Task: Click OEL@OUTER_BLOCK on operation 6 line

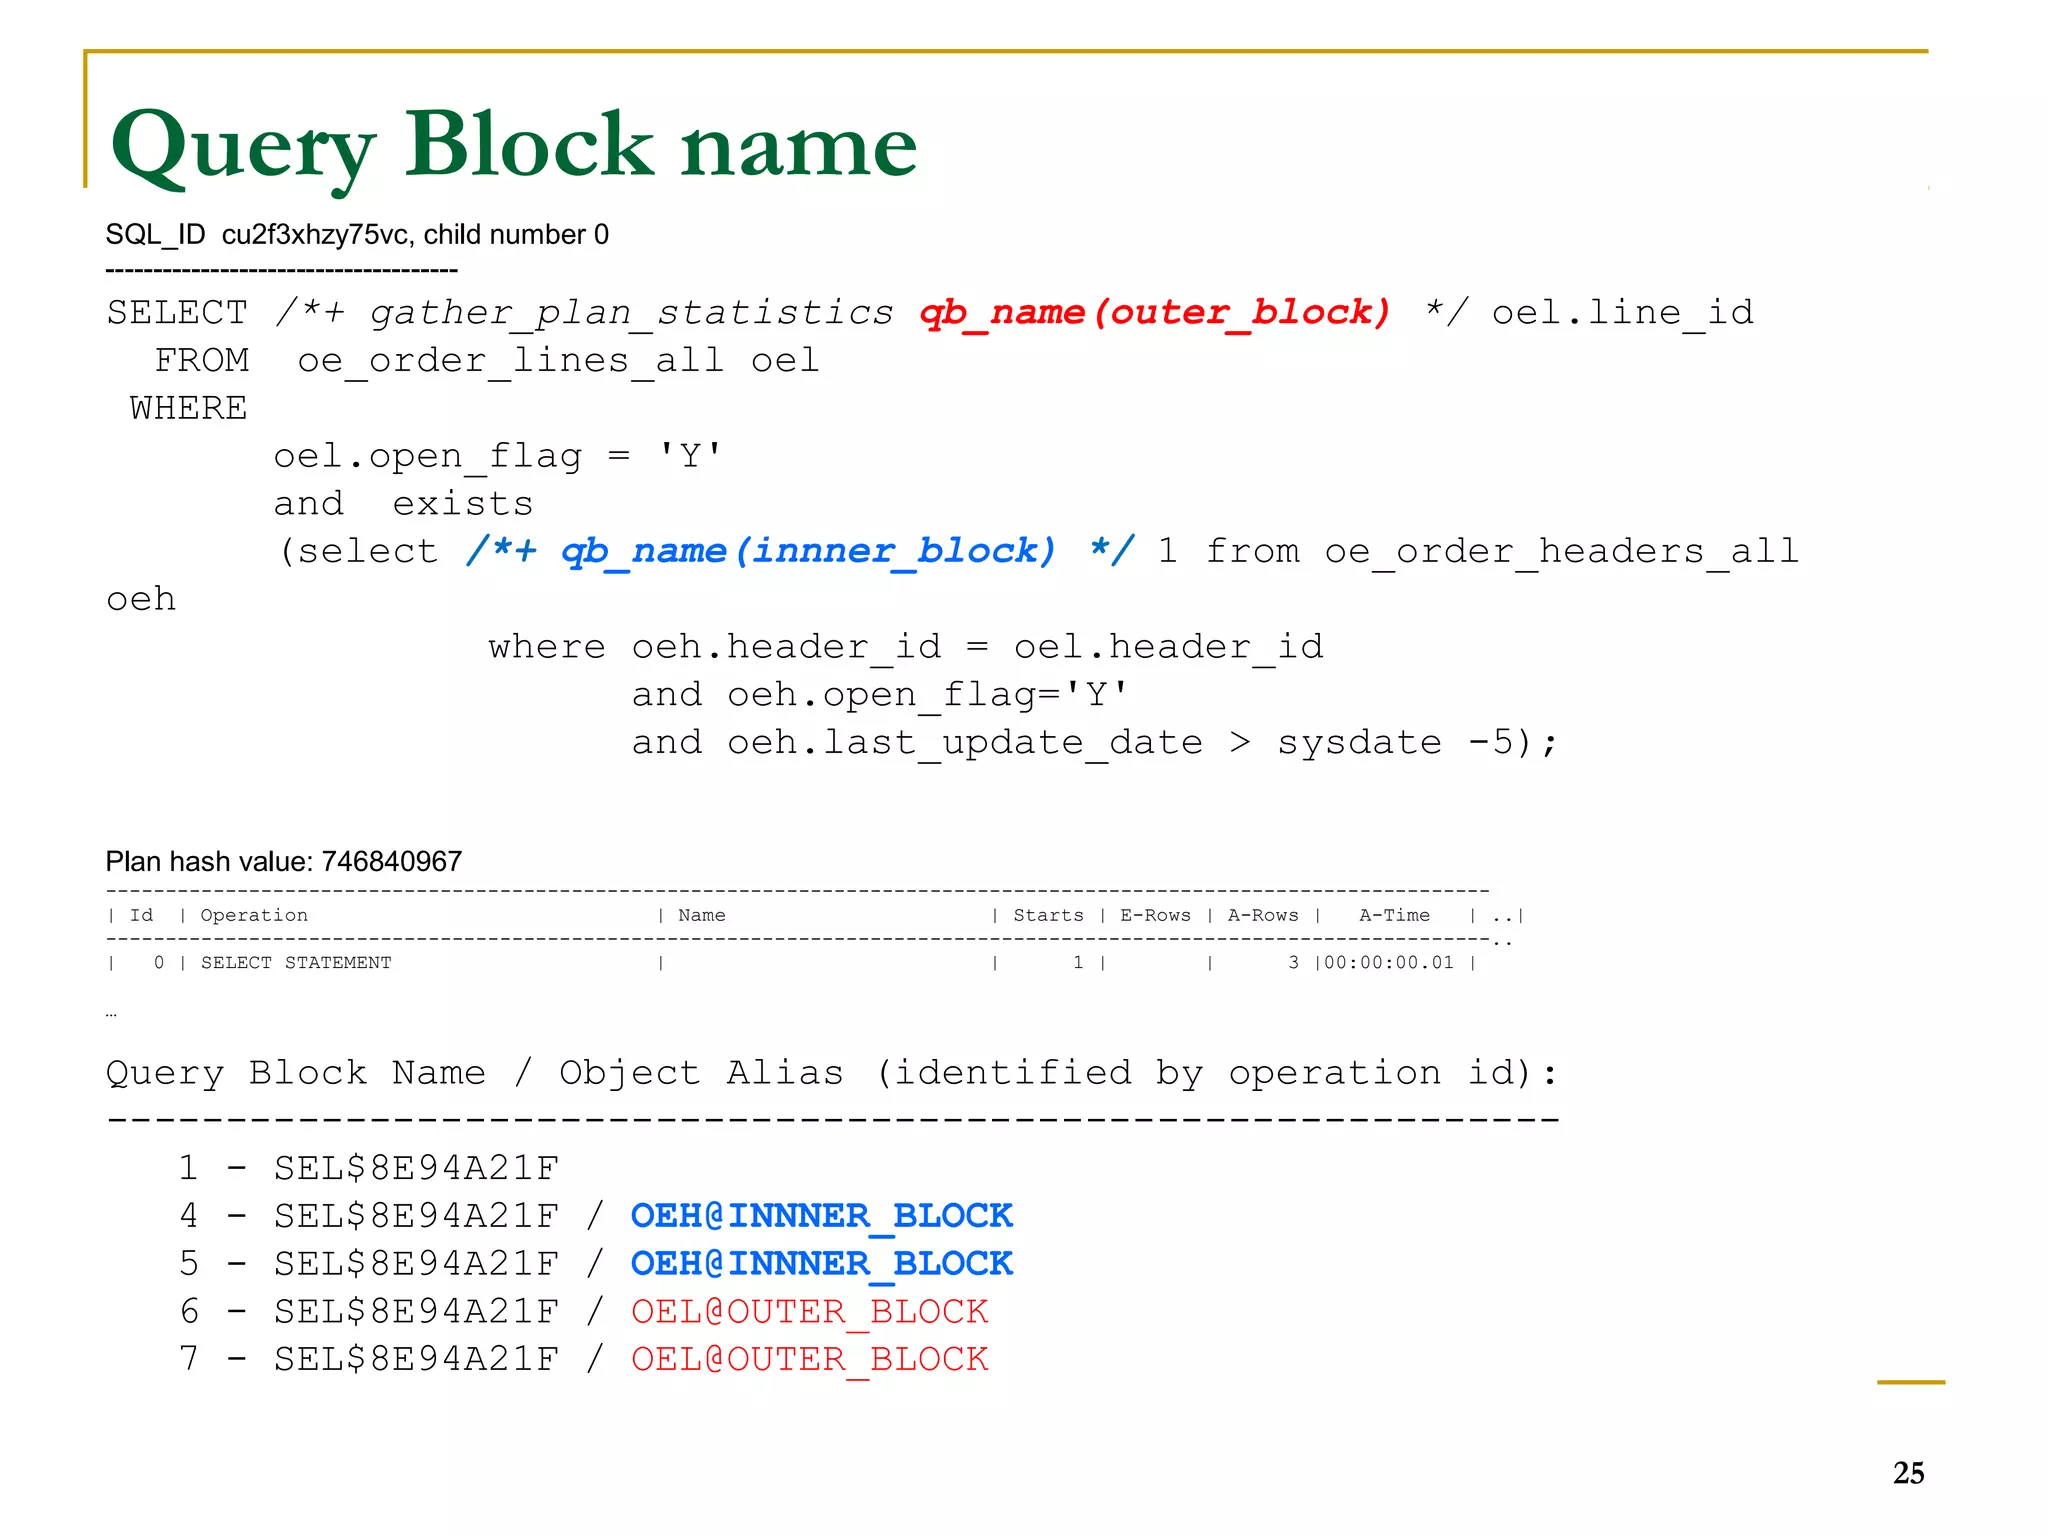Action: pos(810,1312)
